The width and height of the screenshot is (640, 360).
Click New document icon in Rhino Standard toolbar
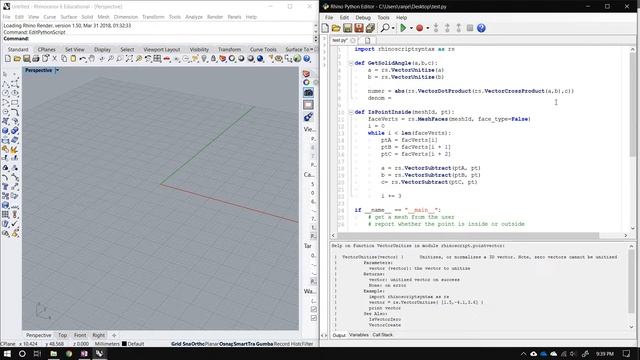coord(8,59)
